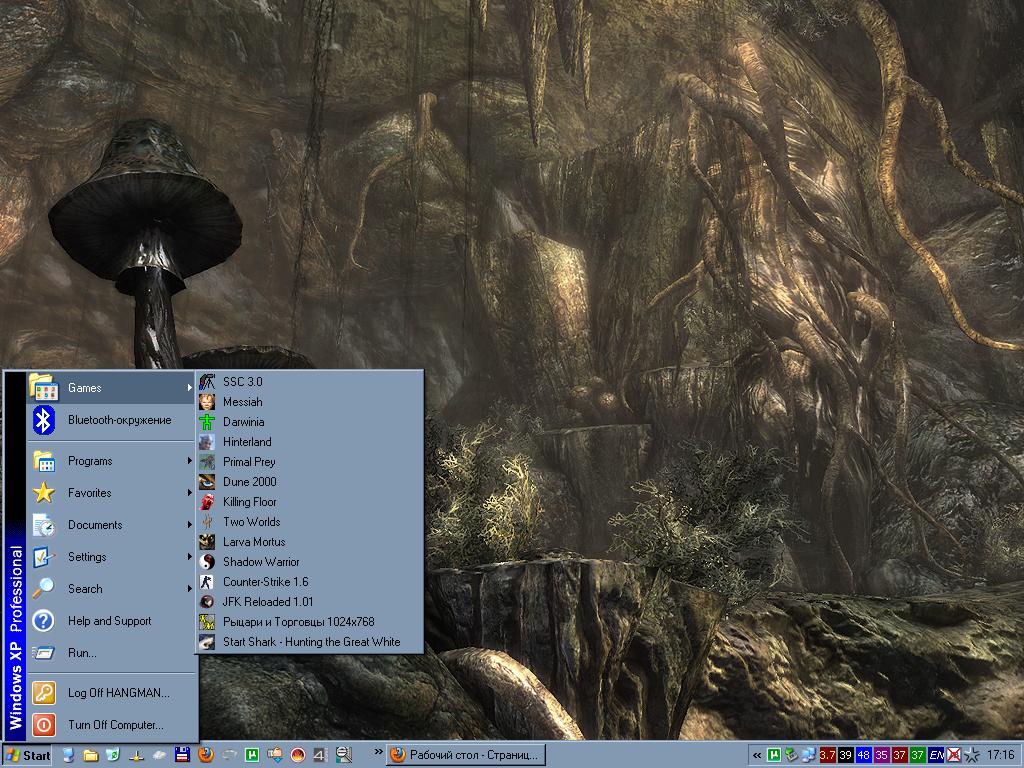Viewport: 1024px width, 768px height.
Task: Click the network computers tray icon
Action: point(808,755)
